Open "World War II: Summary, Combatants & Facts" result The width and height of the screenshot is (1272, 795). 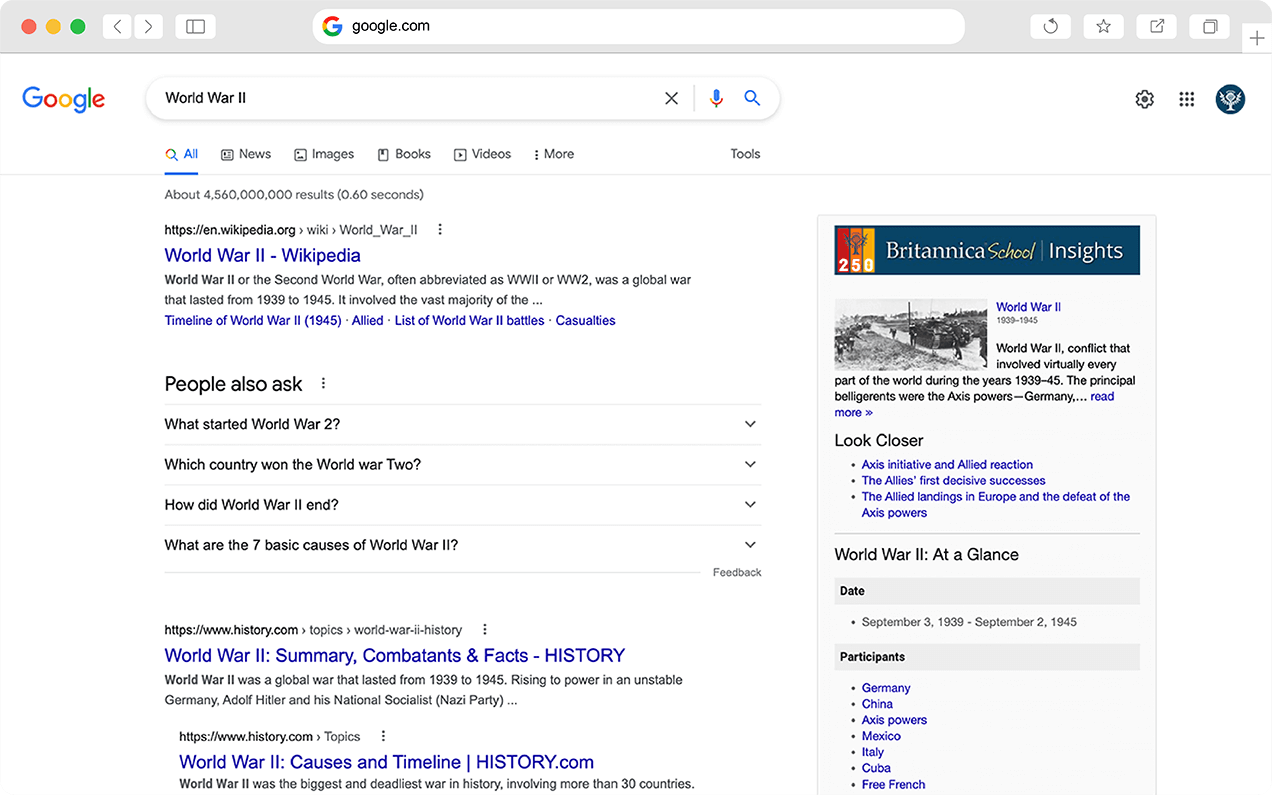pos(395,655)
